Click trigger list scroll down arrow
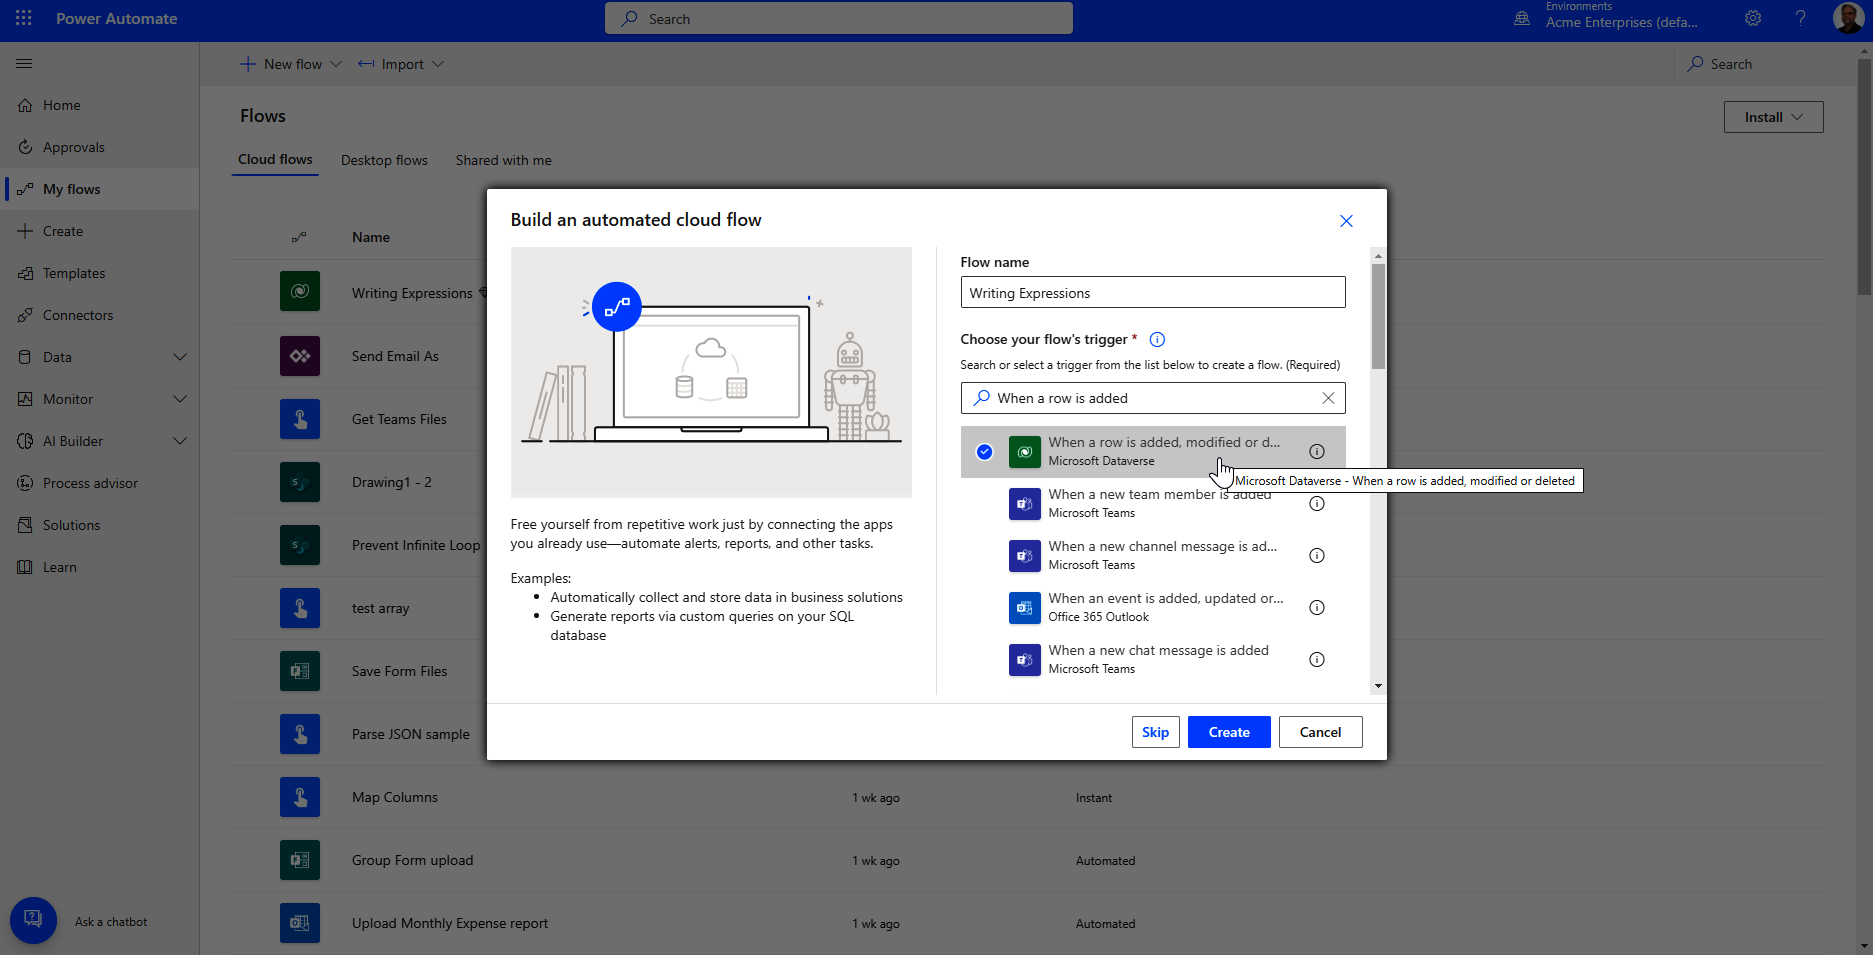The image size is (1873, 955). click(1378, 686)
